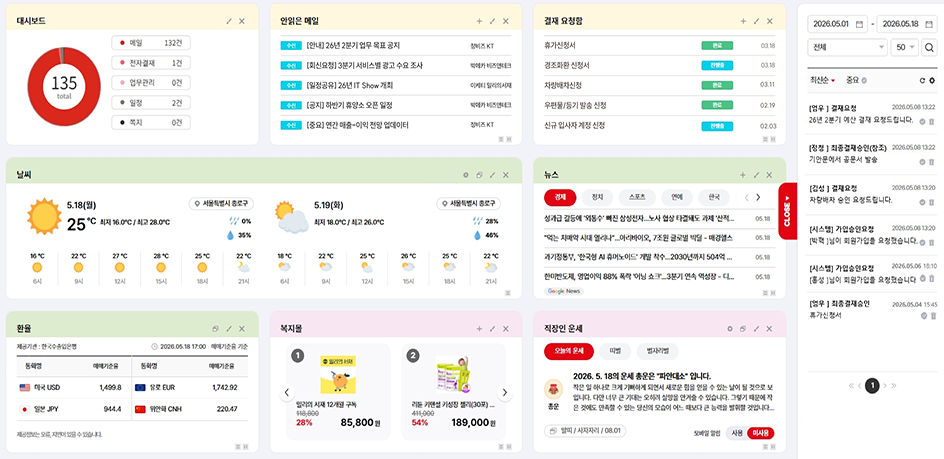Switch to the 스포츠 news tab
The height and width of the screenshot is (459, 944).
[637, 197]
